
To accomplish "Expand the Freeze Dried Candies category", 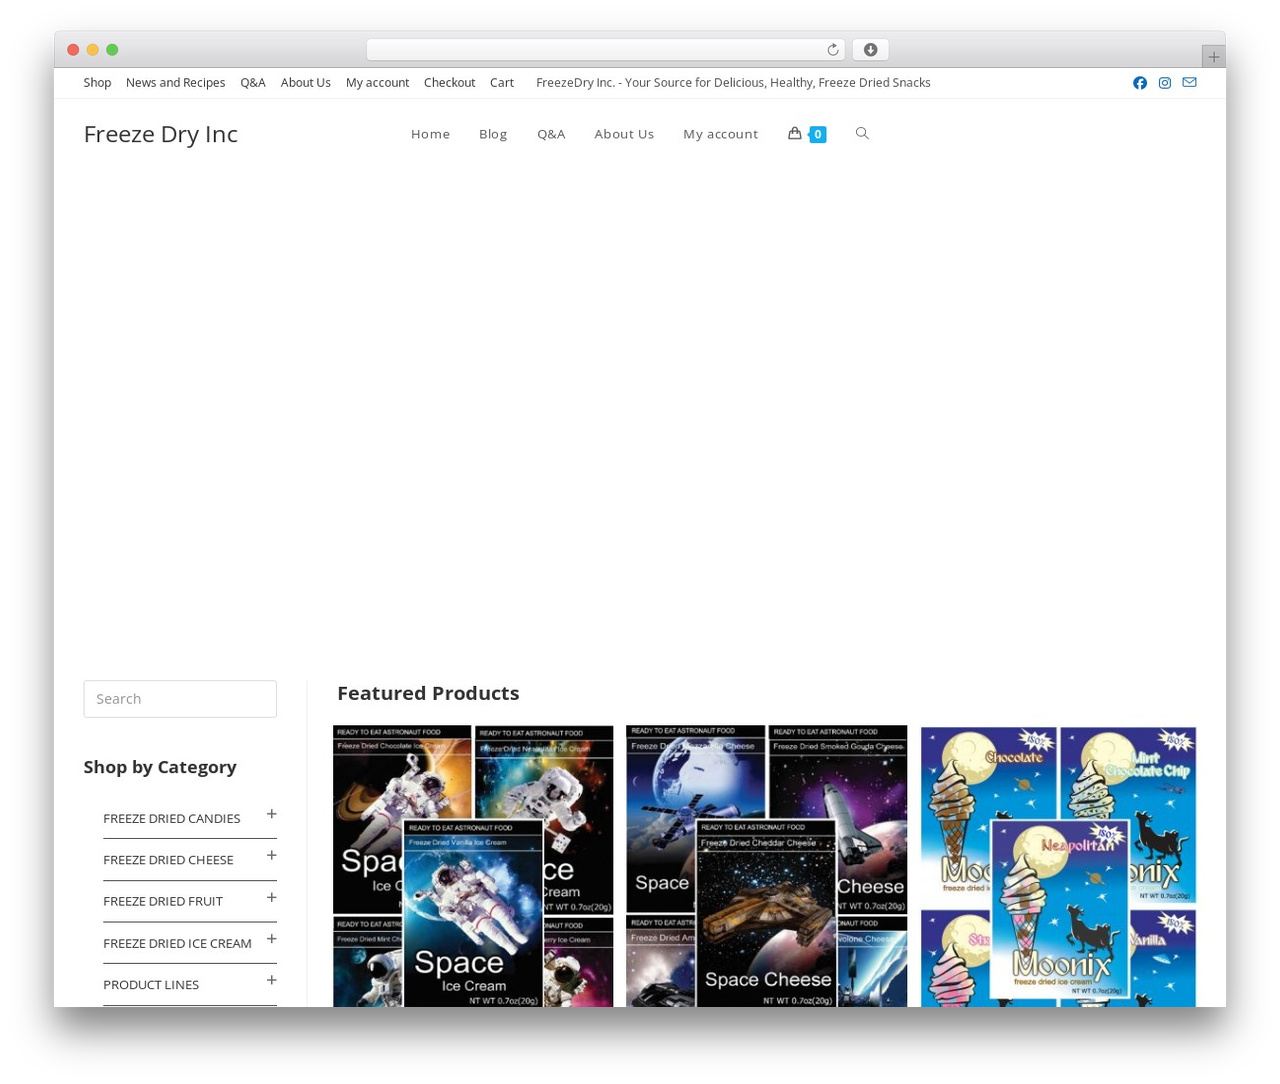I will tap(271, 814).
